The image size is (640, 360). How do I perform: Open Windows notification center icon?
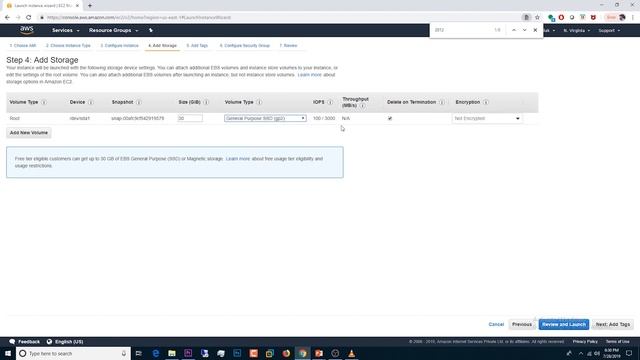629,353
